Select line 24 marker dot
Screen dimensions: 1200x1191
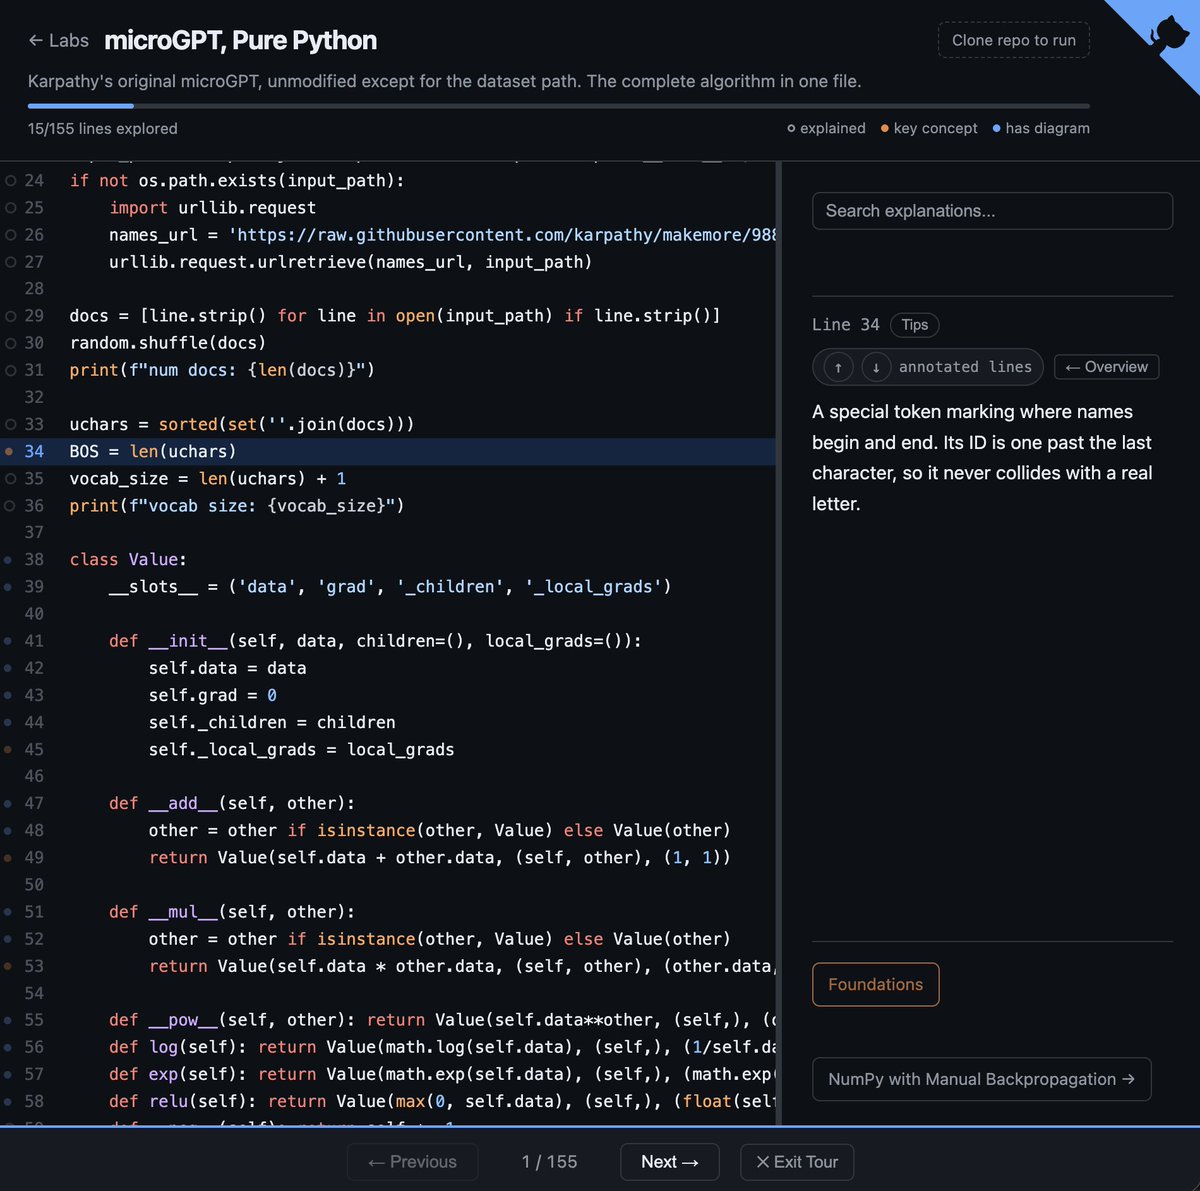point(11,181)
